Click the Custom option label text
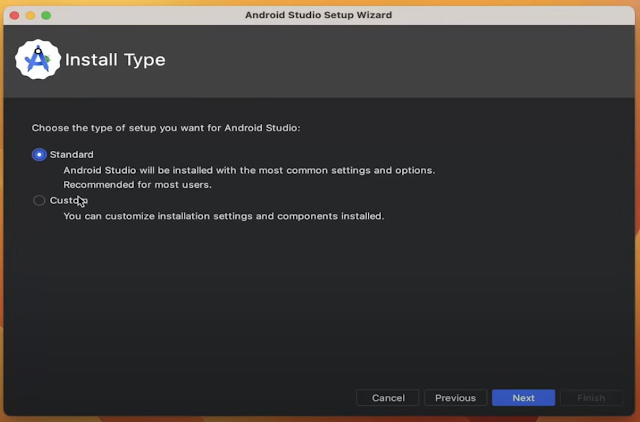 (x=69, y=200)
